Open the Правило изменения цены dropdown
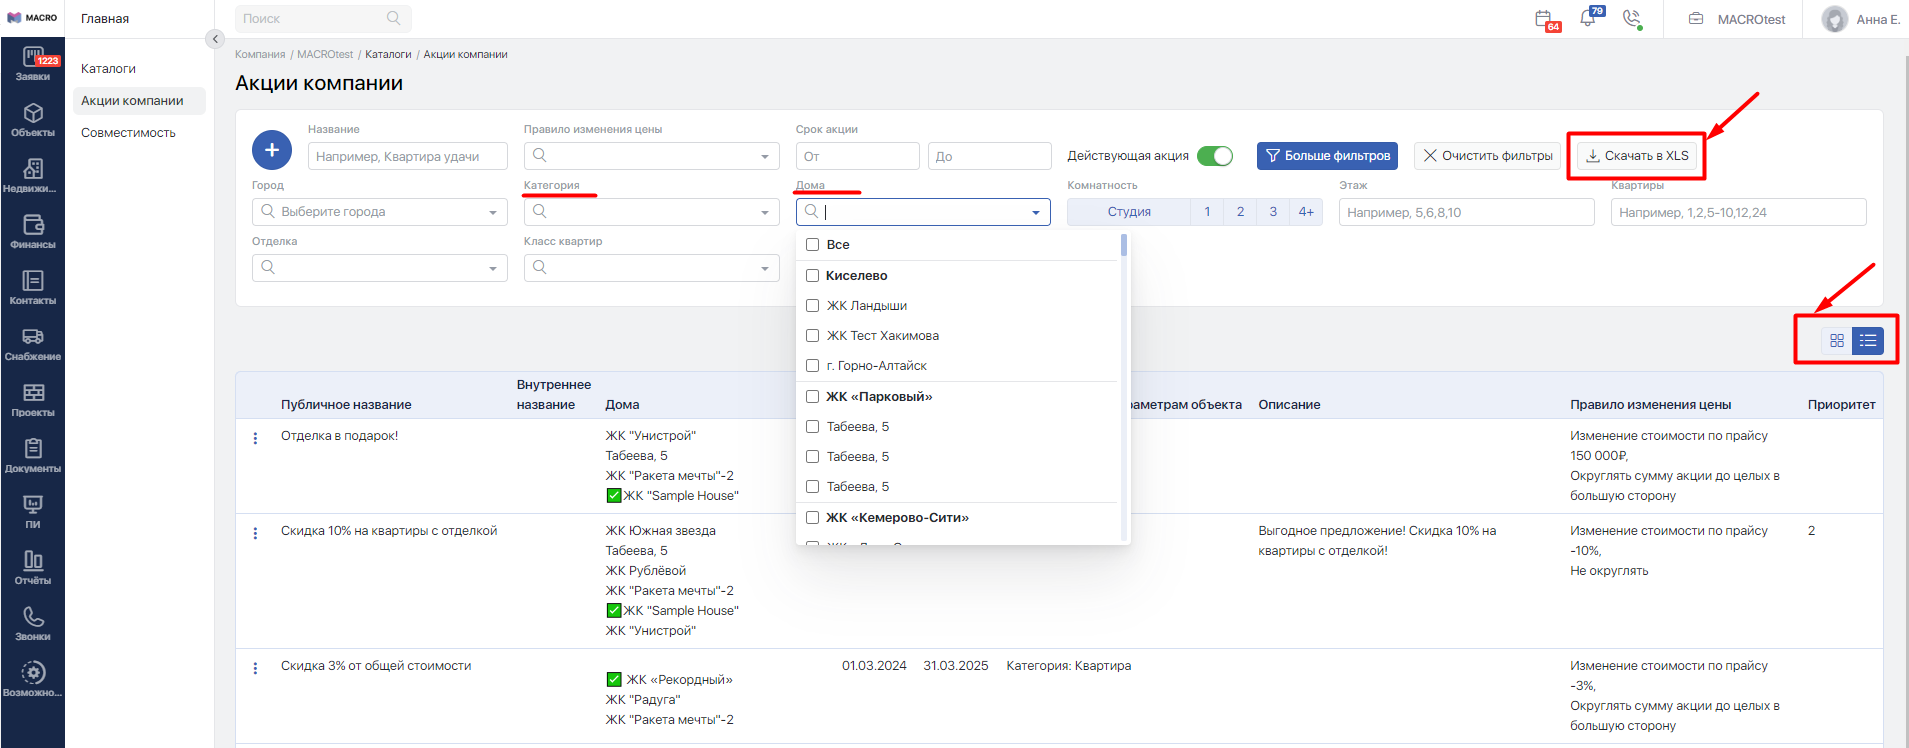Screen dimensions: 1909x748 (x=651, y=156)
